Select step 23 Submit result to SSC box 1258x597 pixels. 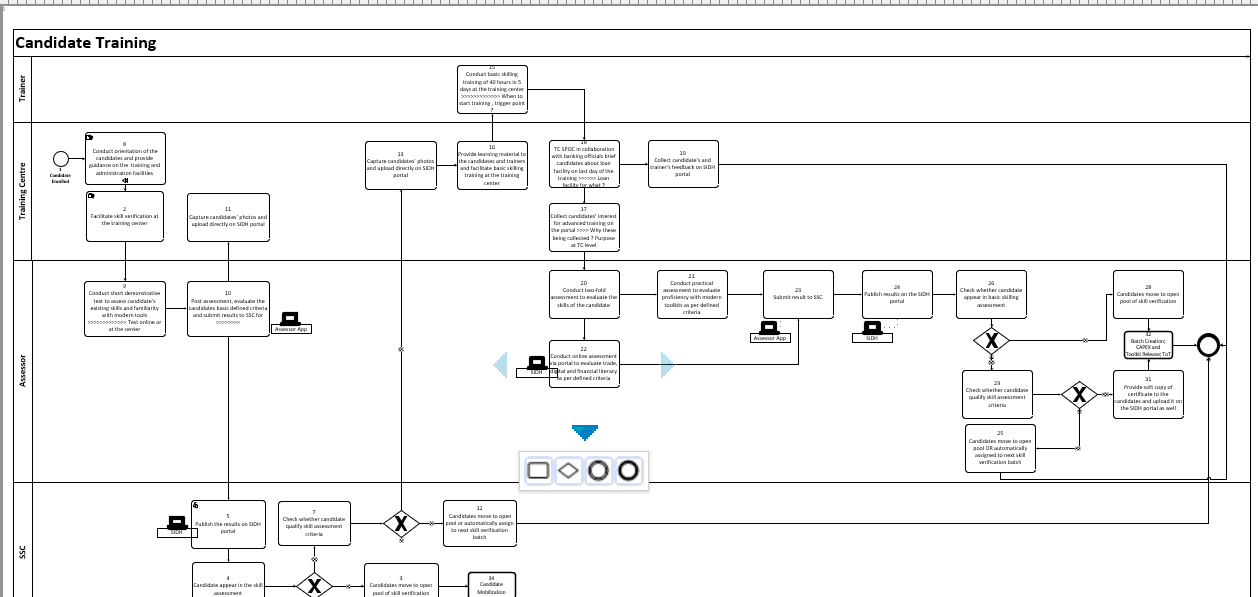798,294
